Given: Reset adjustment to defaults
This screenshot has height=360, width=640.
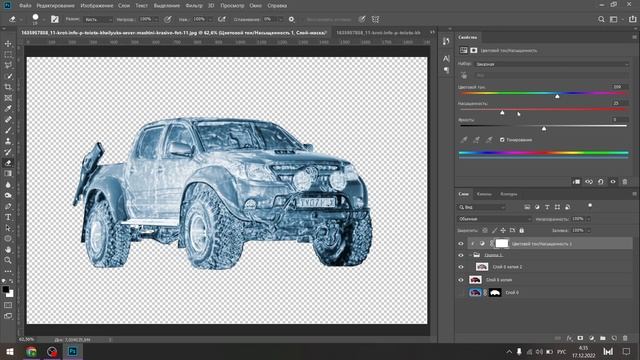Looking at the screenshot, I should (x=600, y=182).
